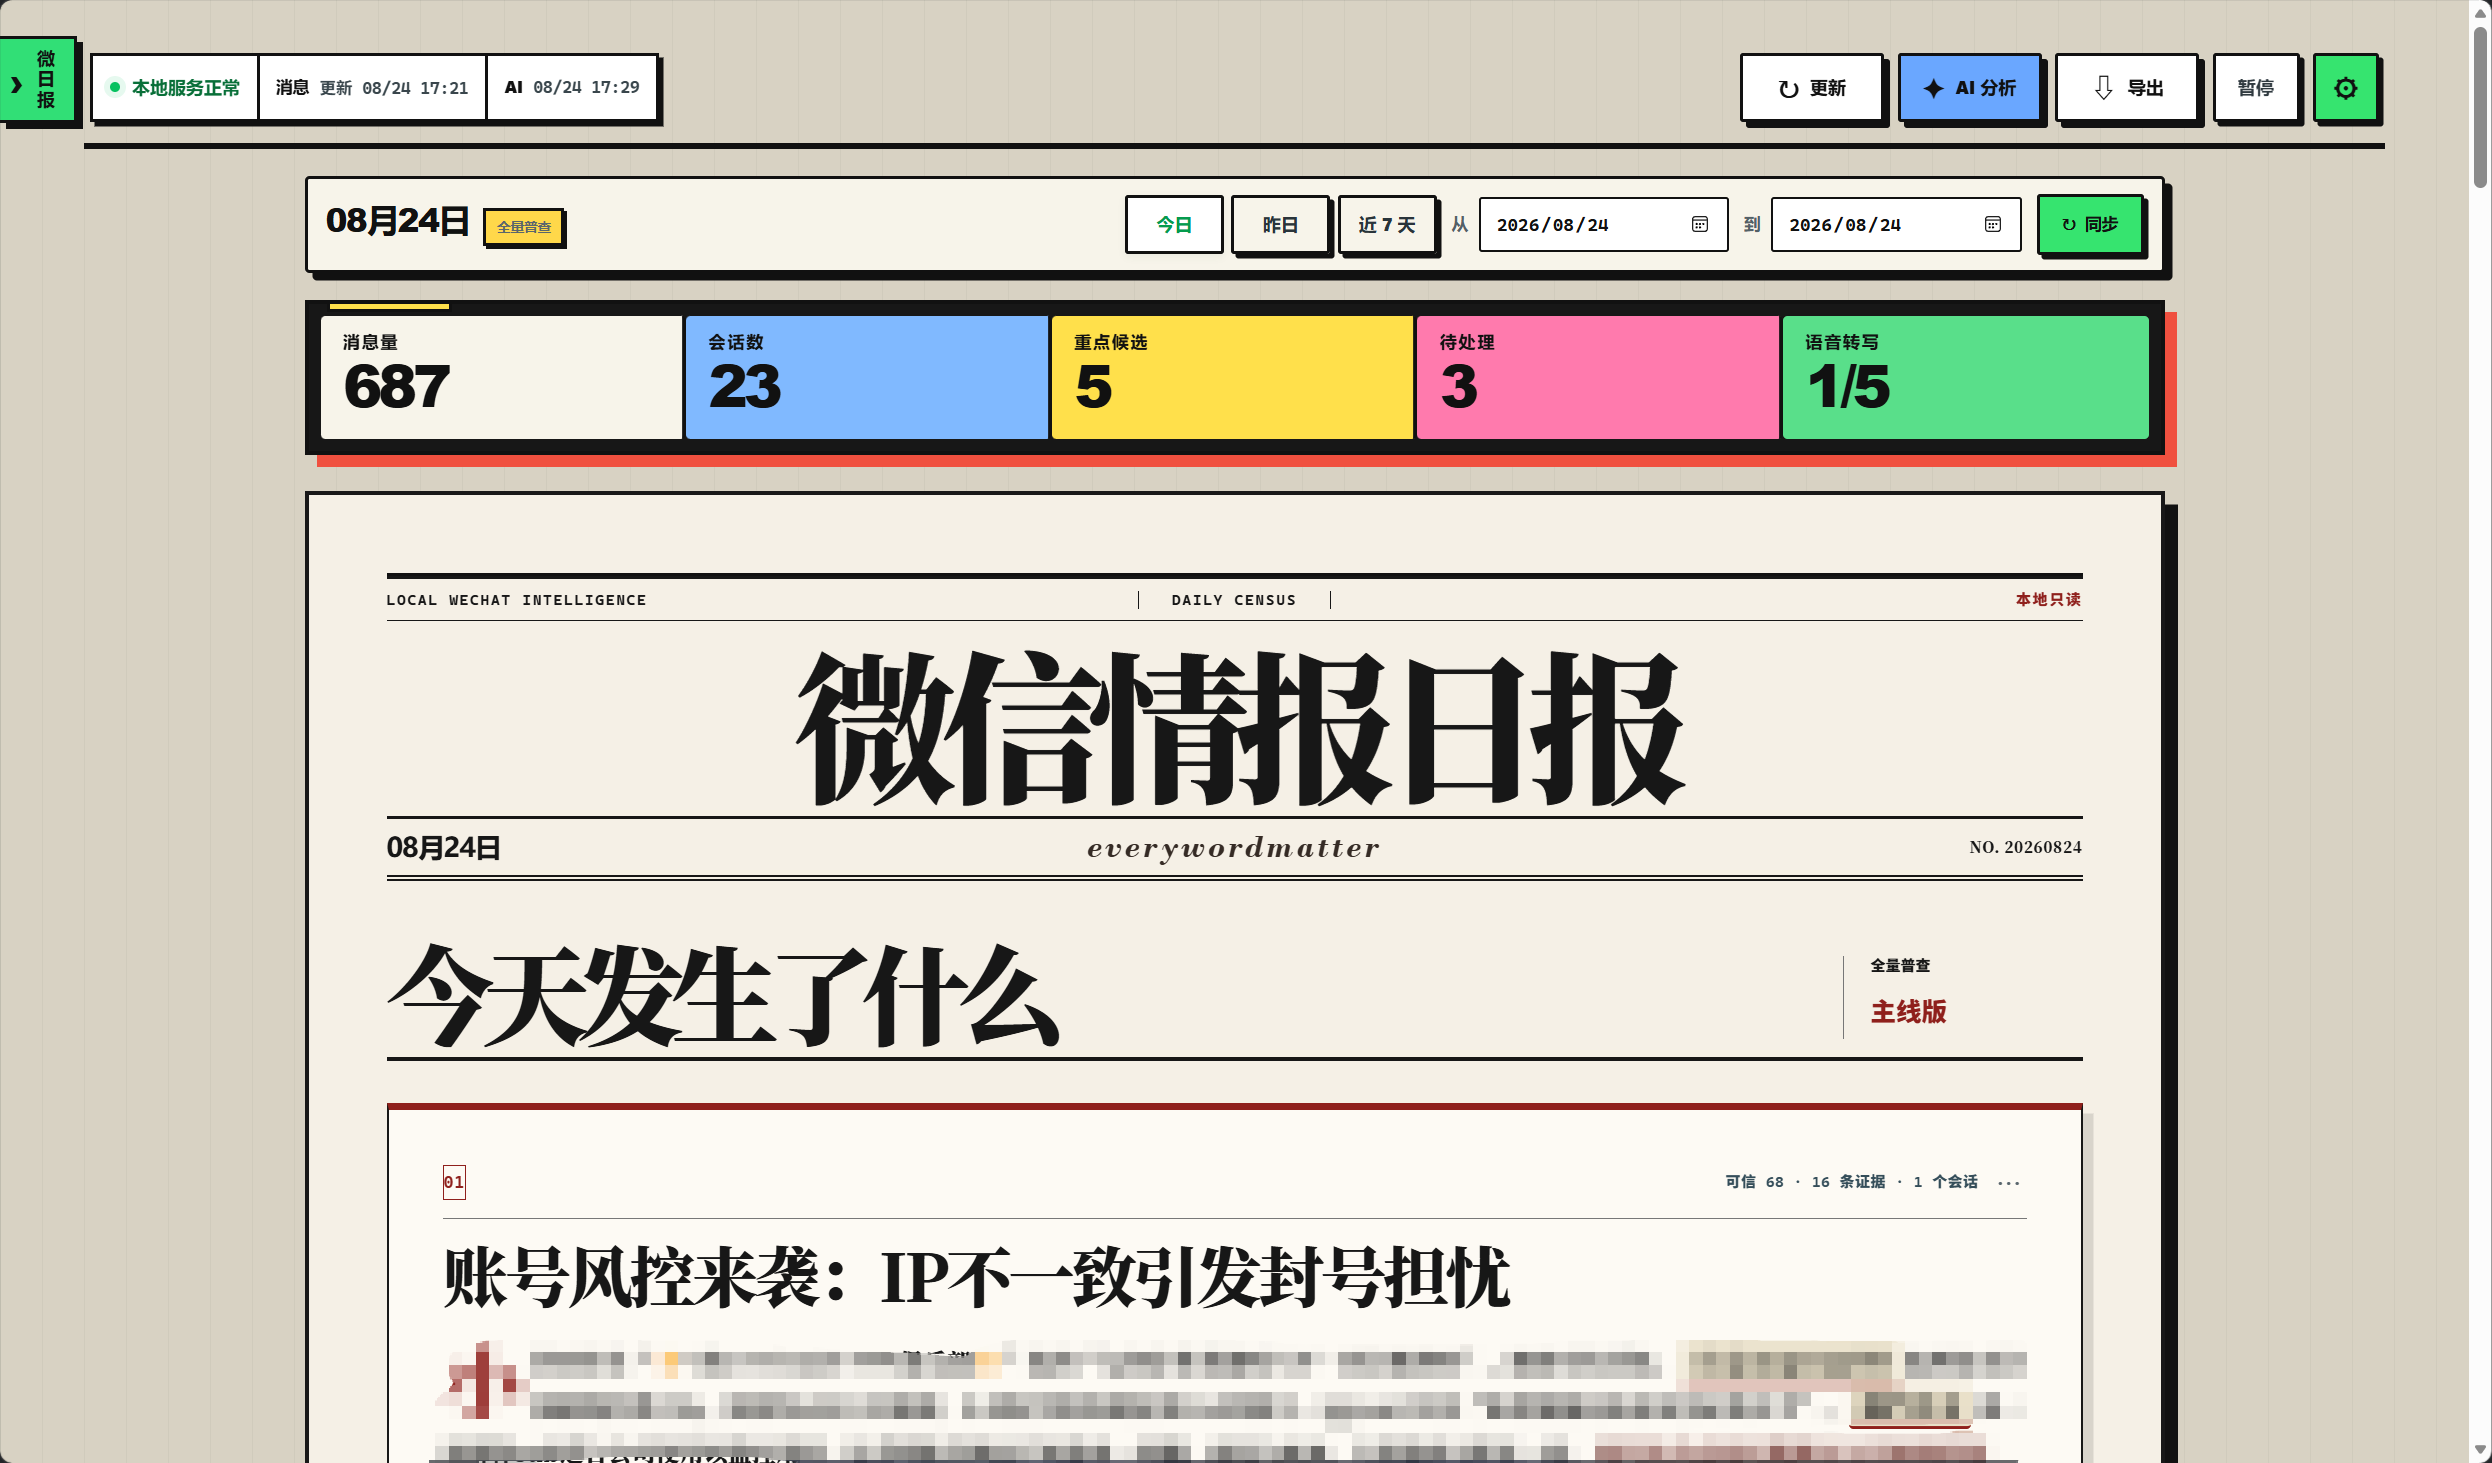
Task: Click the DAILY CENSUS label
Action: pyautogui.click(x=1233, y=600)
